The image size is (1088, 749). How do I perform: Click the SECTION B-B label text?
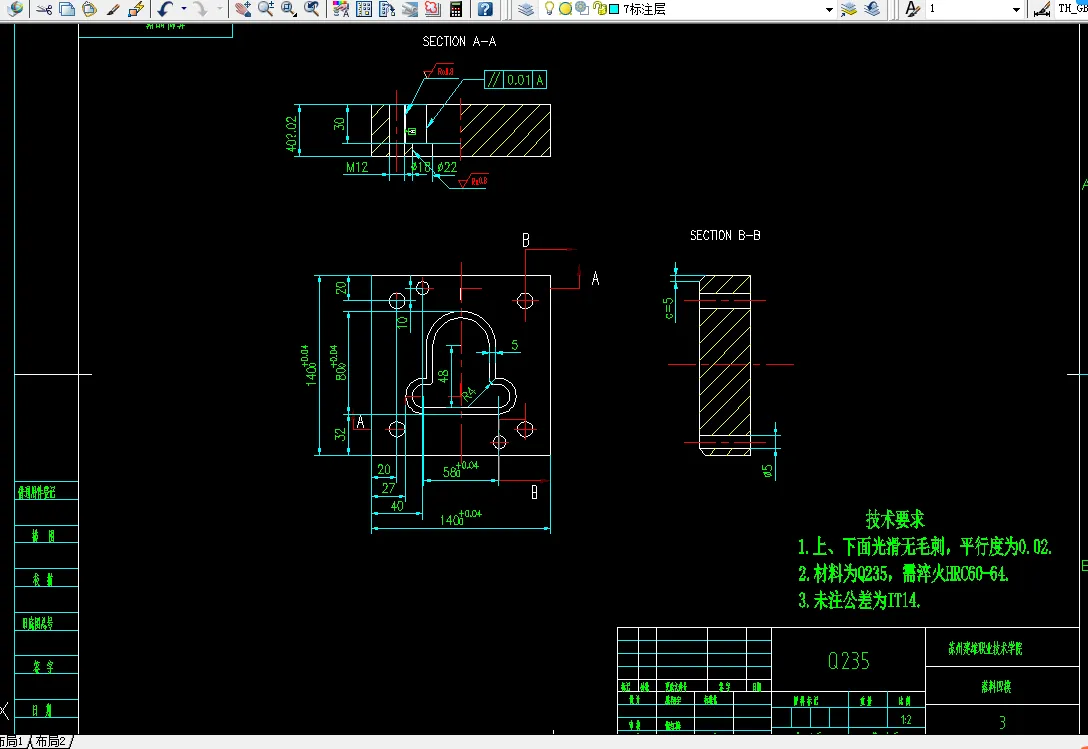coord(725,235)
